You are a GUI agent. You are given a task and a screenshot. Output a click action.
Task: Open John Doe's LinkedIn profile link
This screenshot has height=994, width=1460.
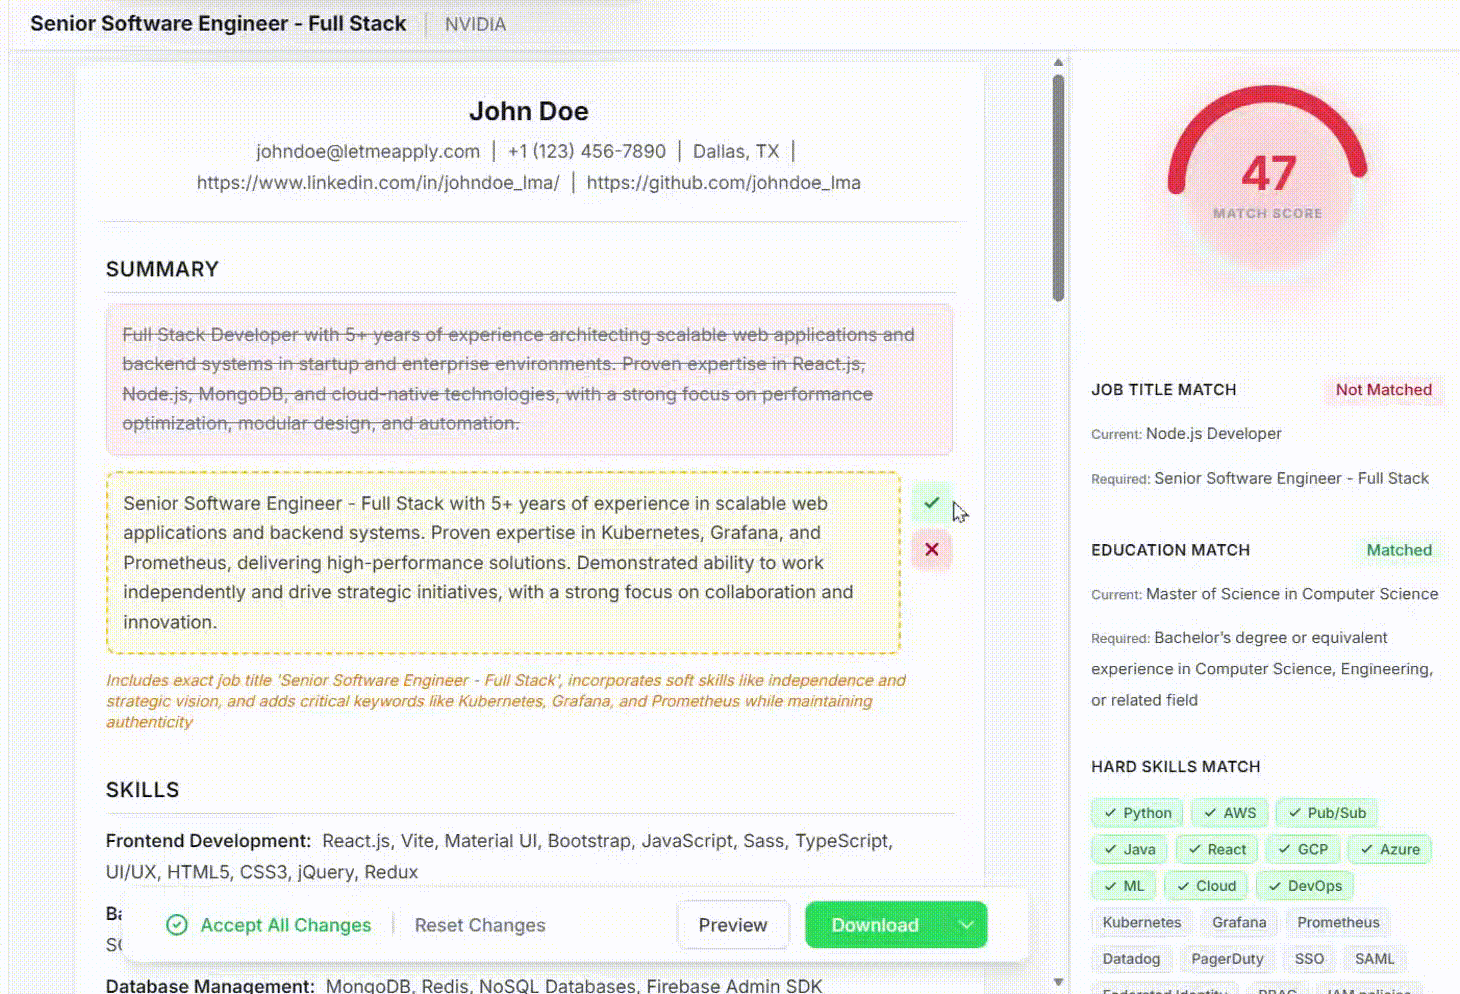(378, 182)
